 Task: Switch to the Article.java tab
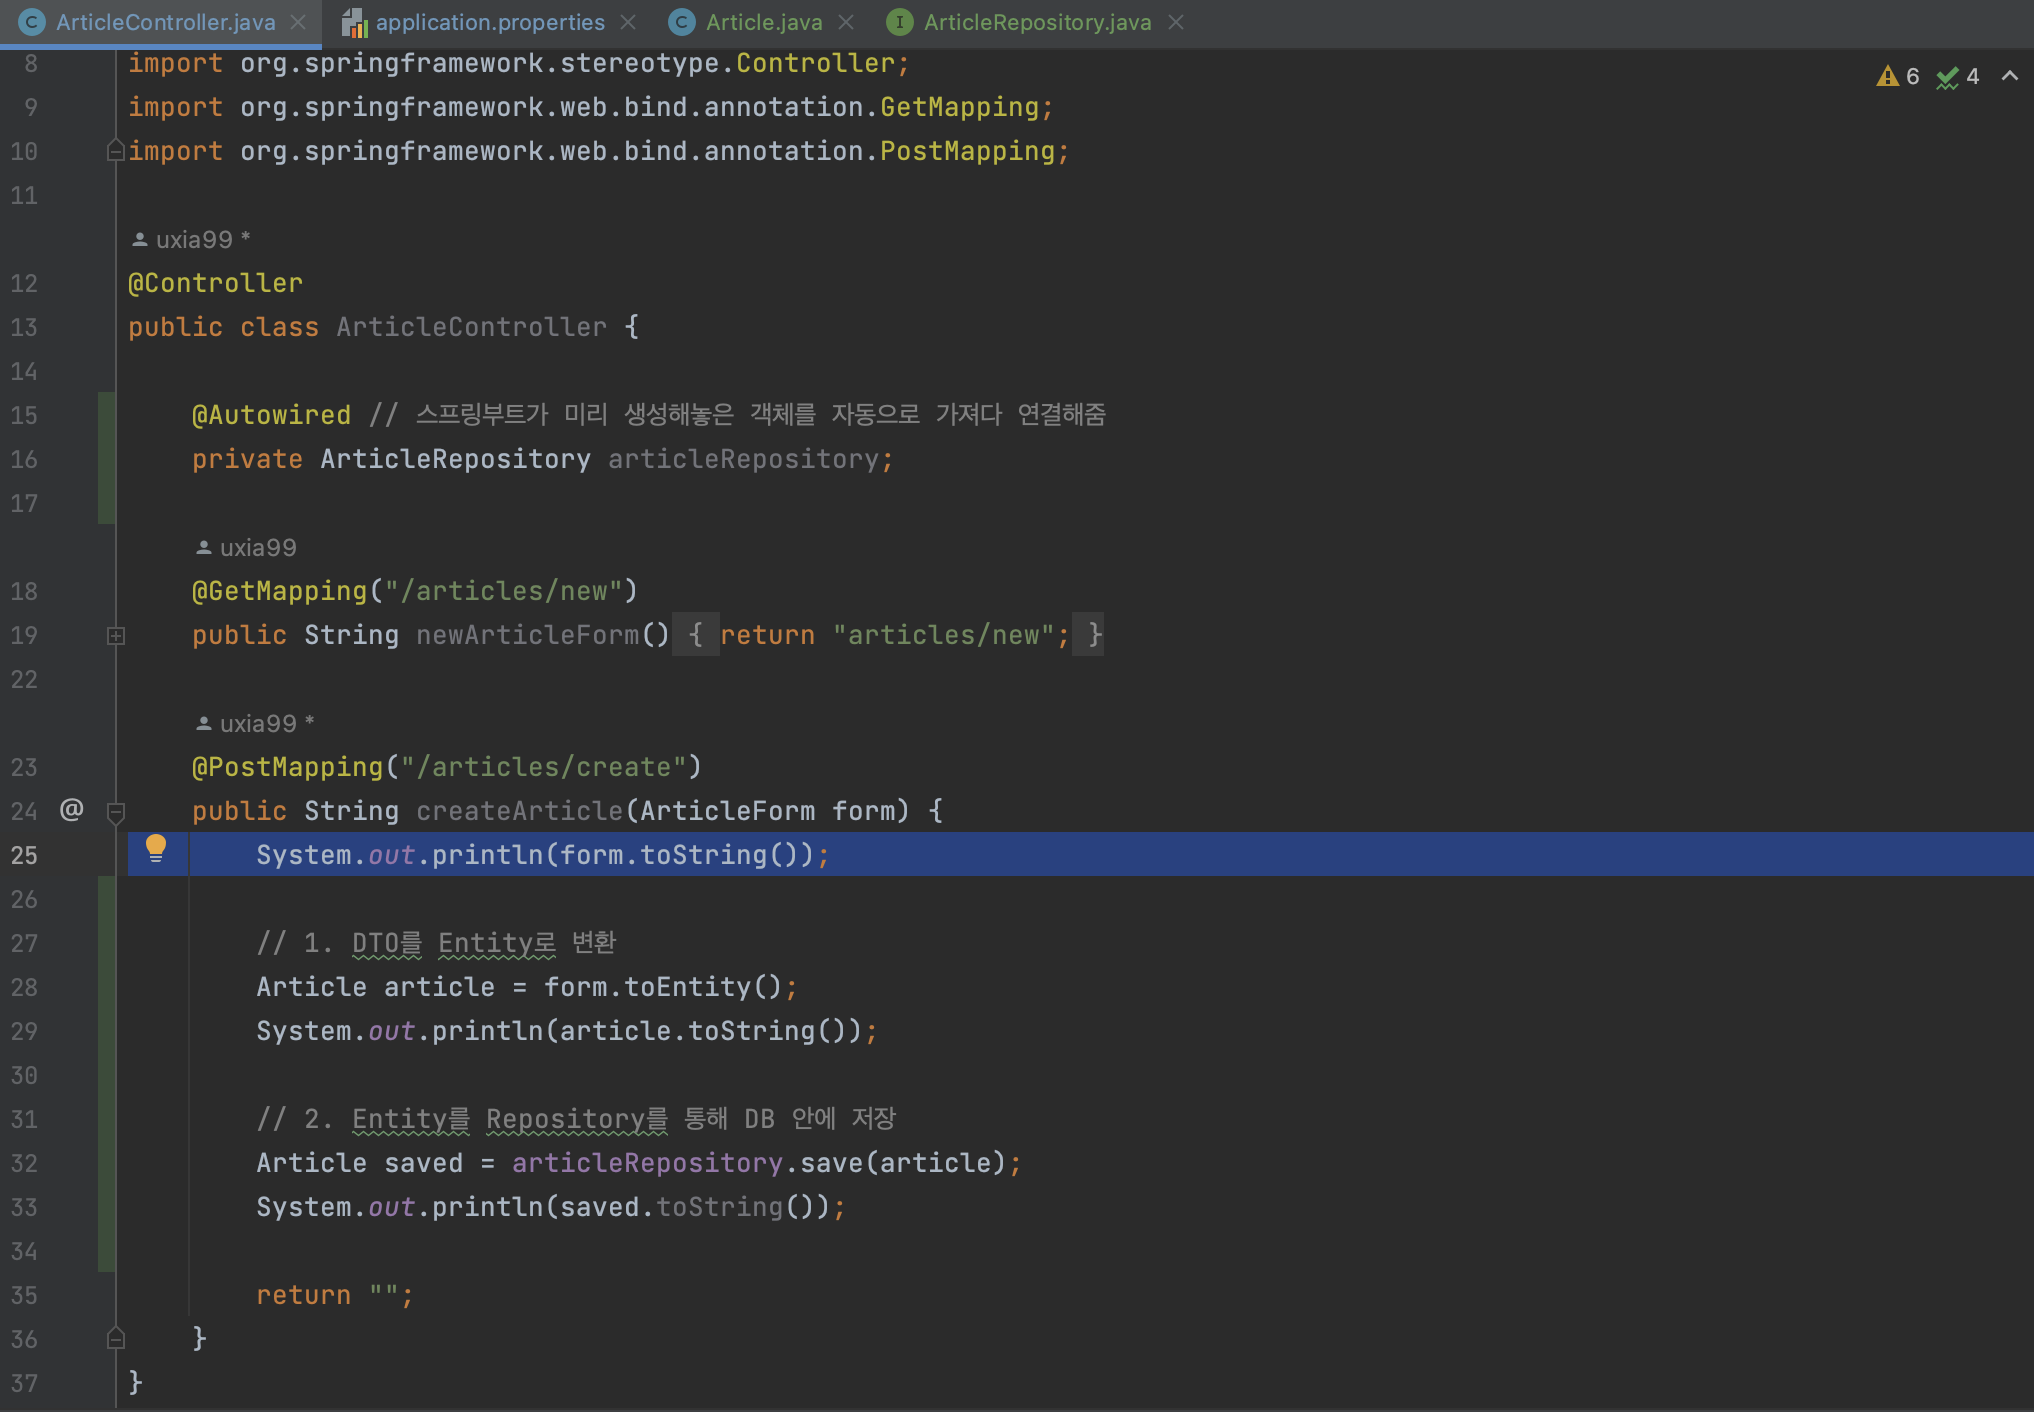coord(763,22)
